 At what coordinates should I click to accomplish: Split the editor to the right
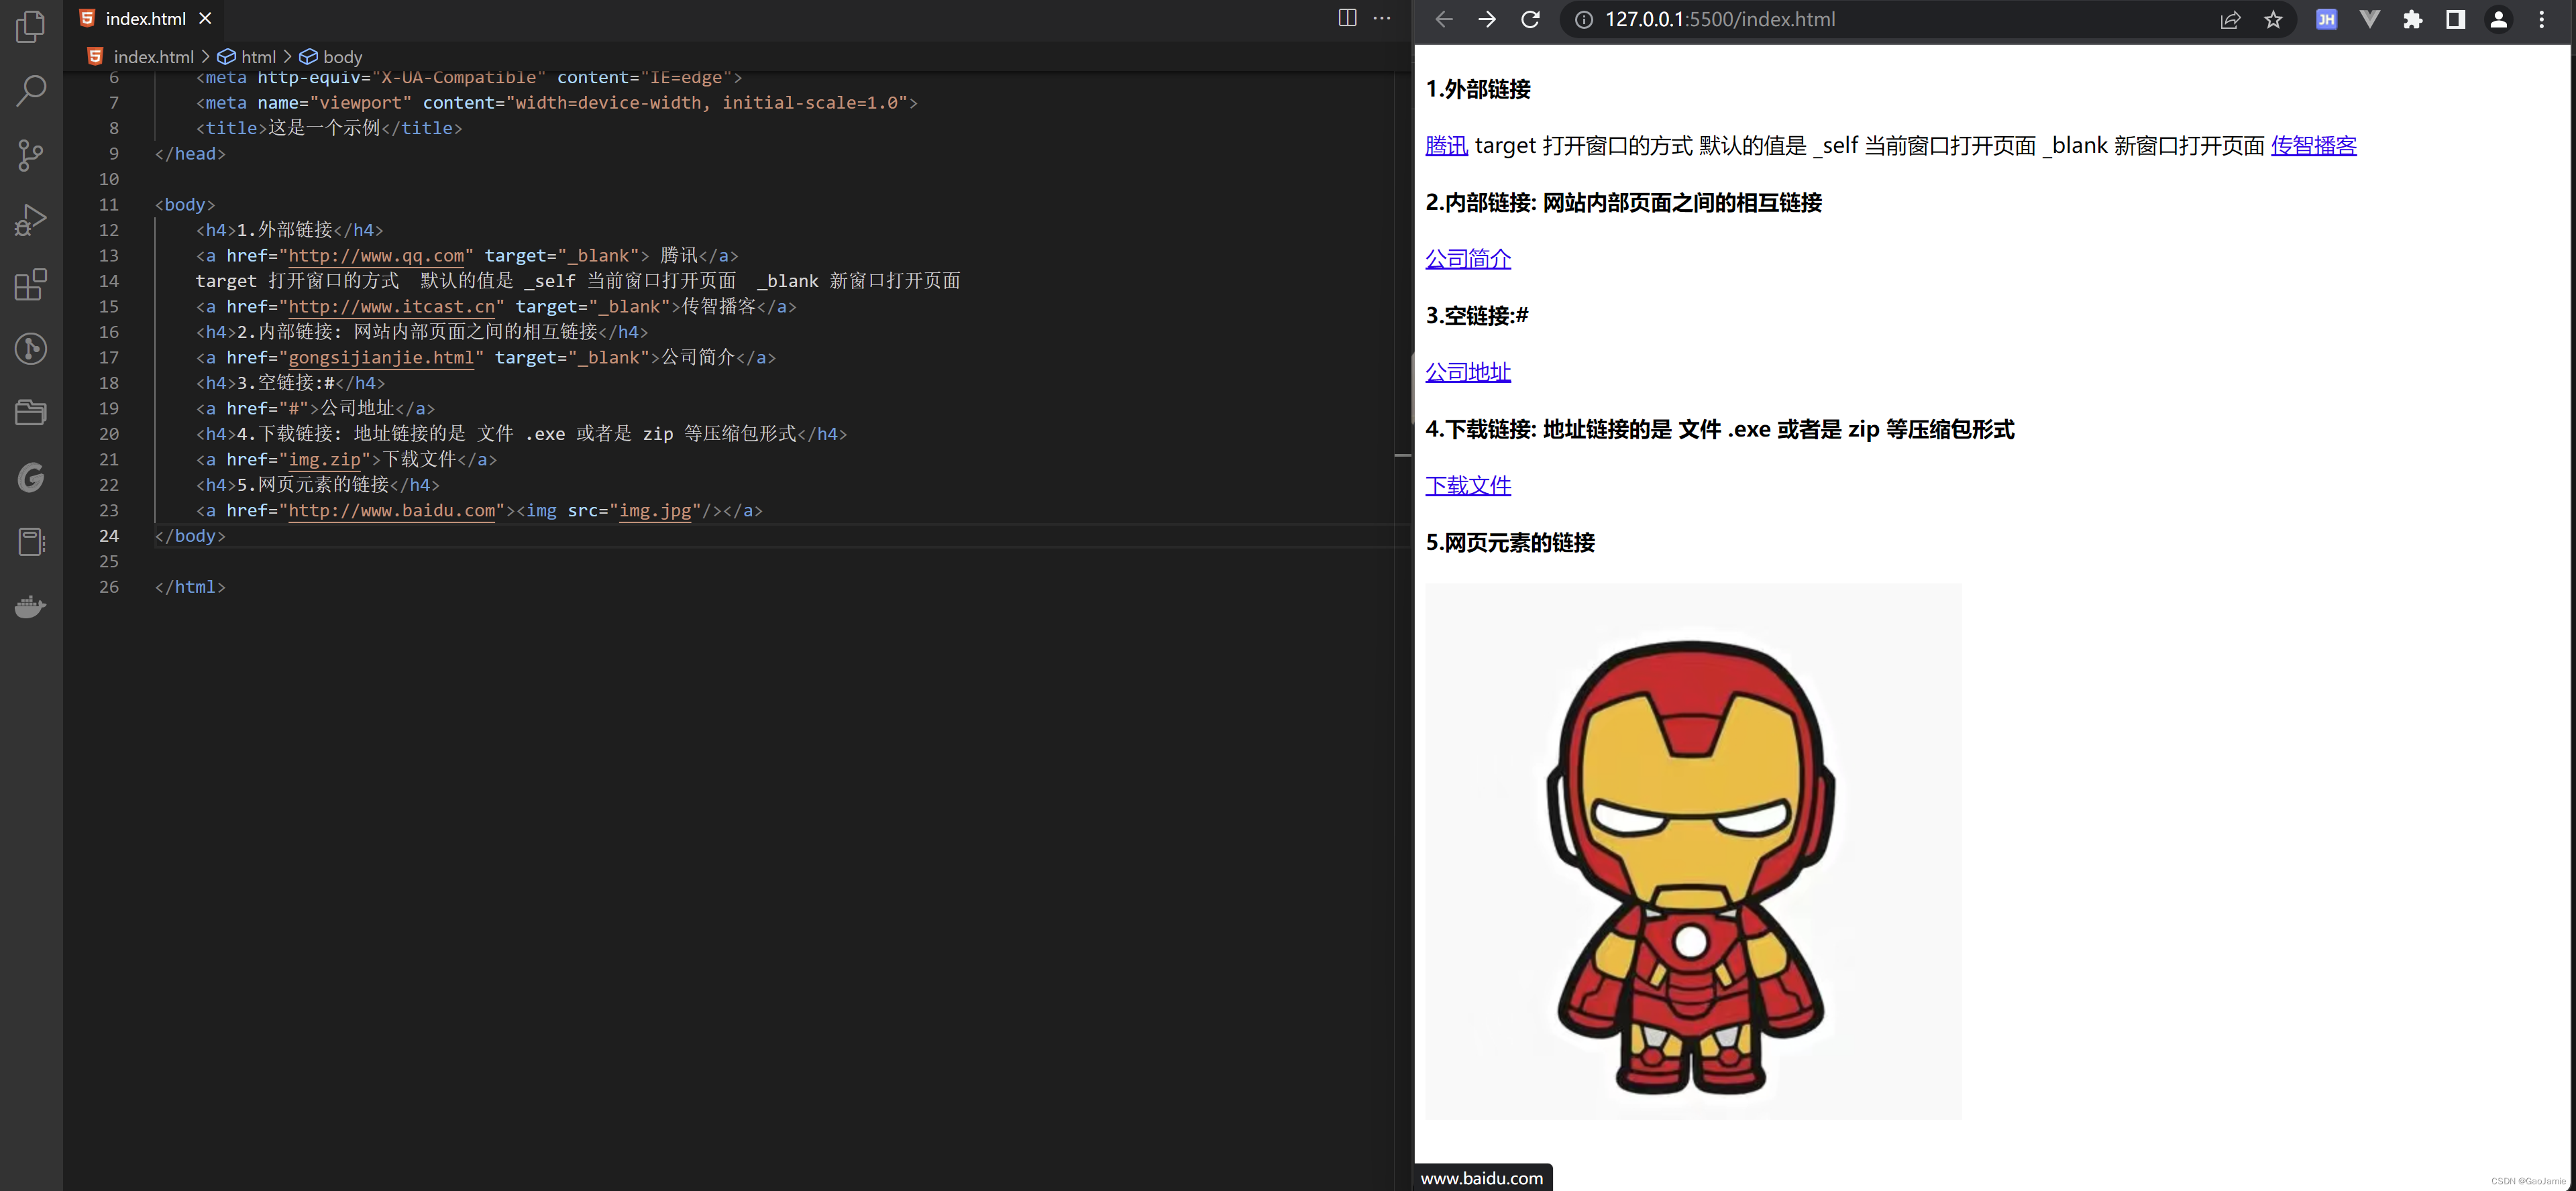(x=1347, y=18)
